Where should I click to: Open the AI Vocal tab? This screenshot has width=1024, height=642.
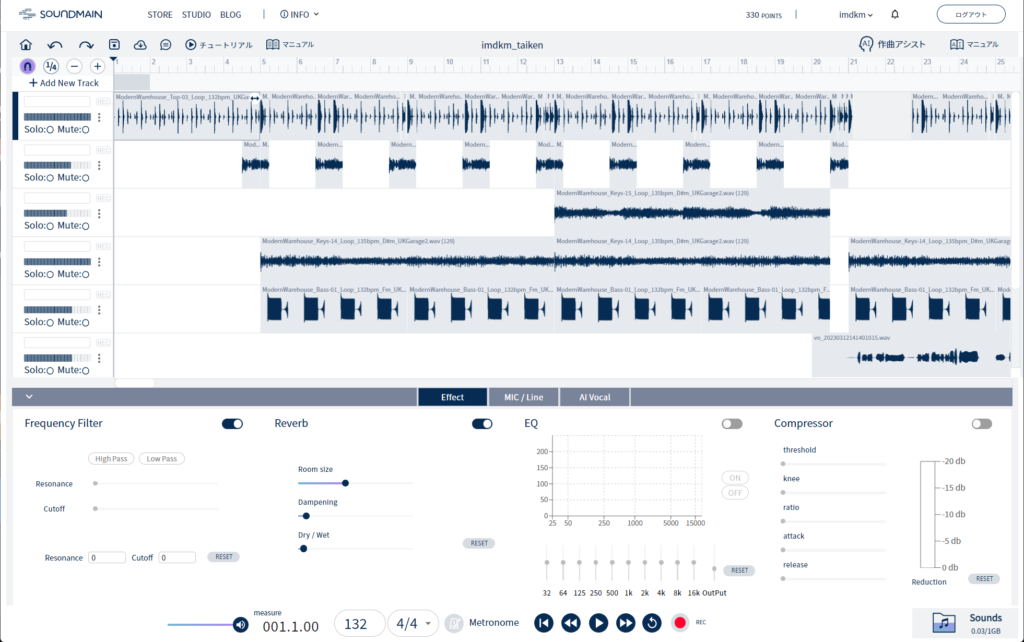click(595, 397)
